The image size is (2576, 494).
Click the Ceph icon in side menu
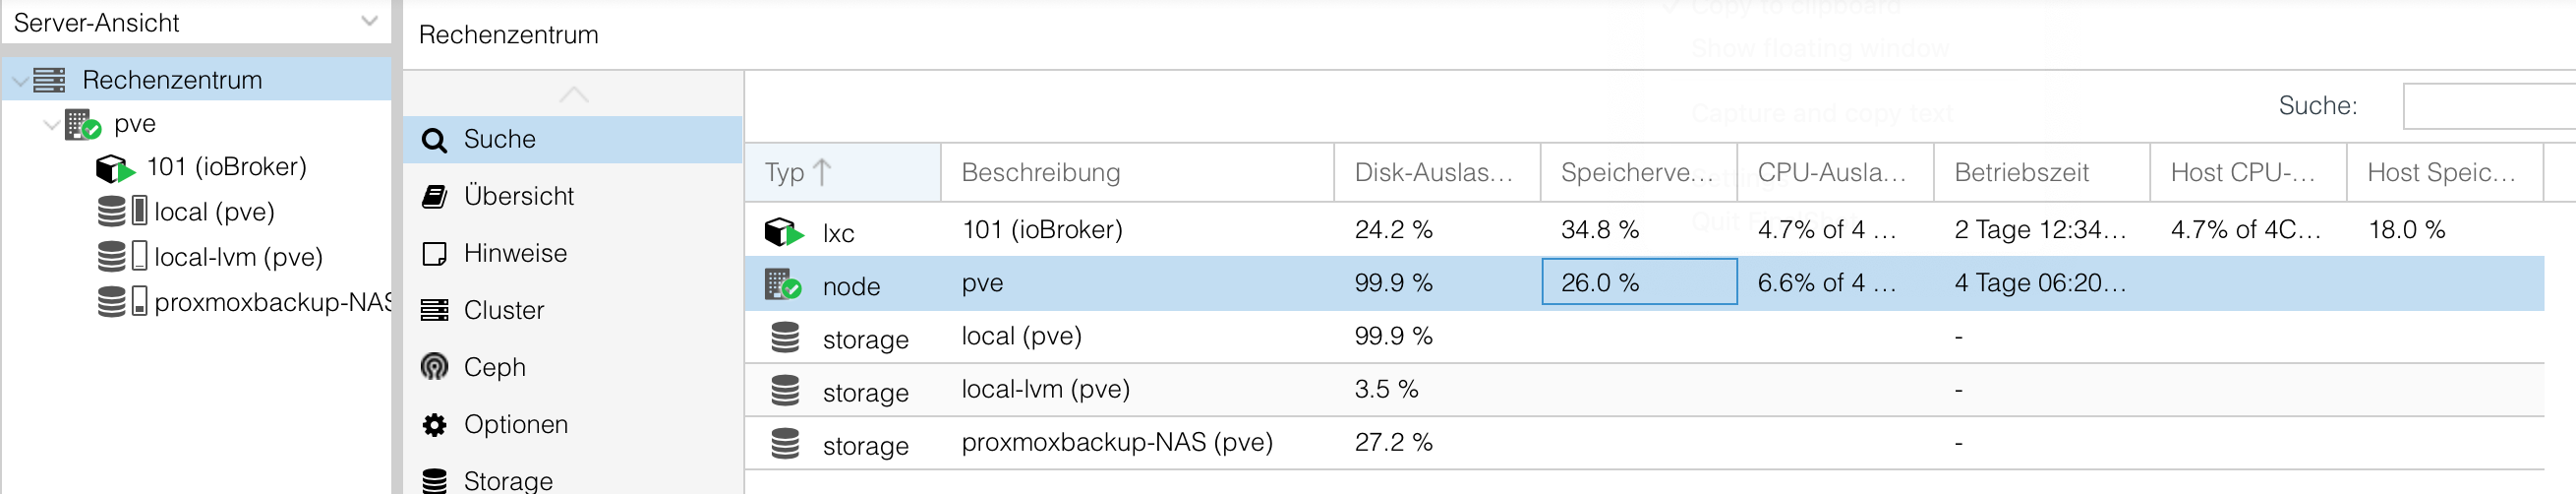(434, 367)
